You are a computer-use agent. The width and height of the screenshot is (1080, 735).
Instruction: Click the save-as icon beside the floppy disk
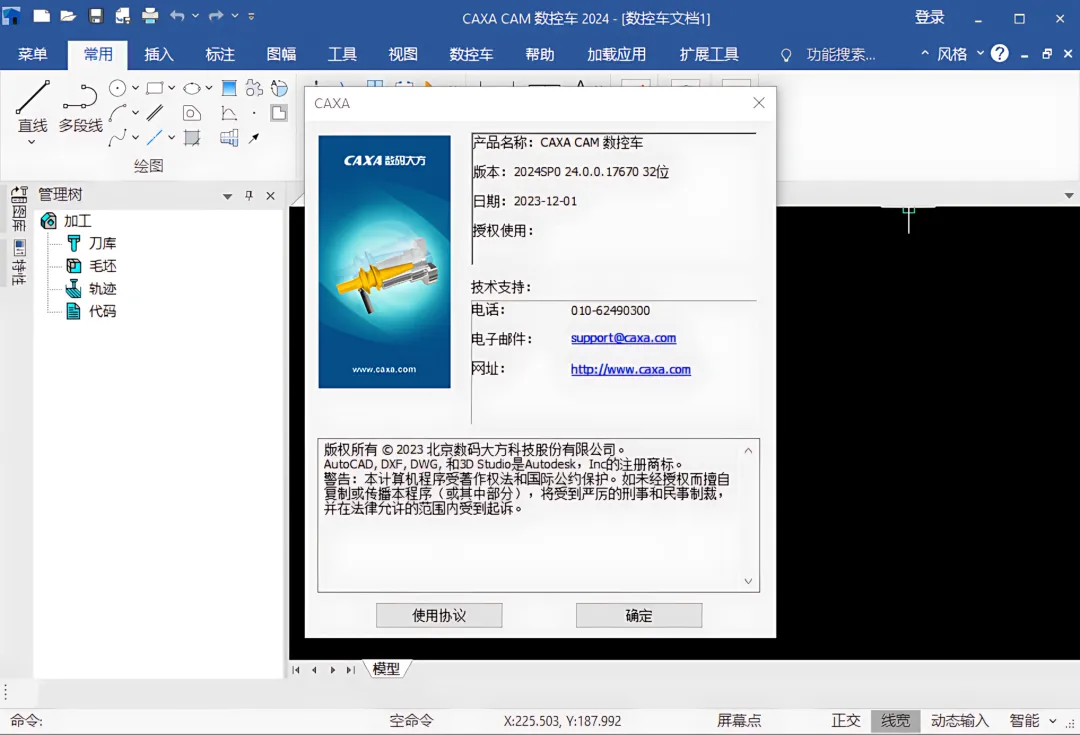point(123,16)
